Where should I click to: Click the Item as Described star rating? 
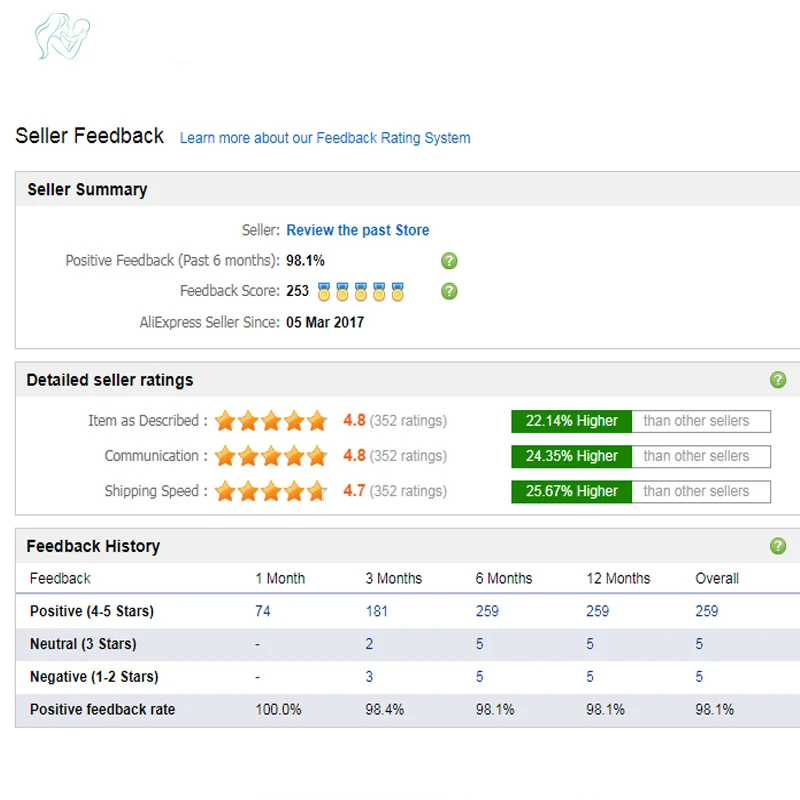coord(270,421)
